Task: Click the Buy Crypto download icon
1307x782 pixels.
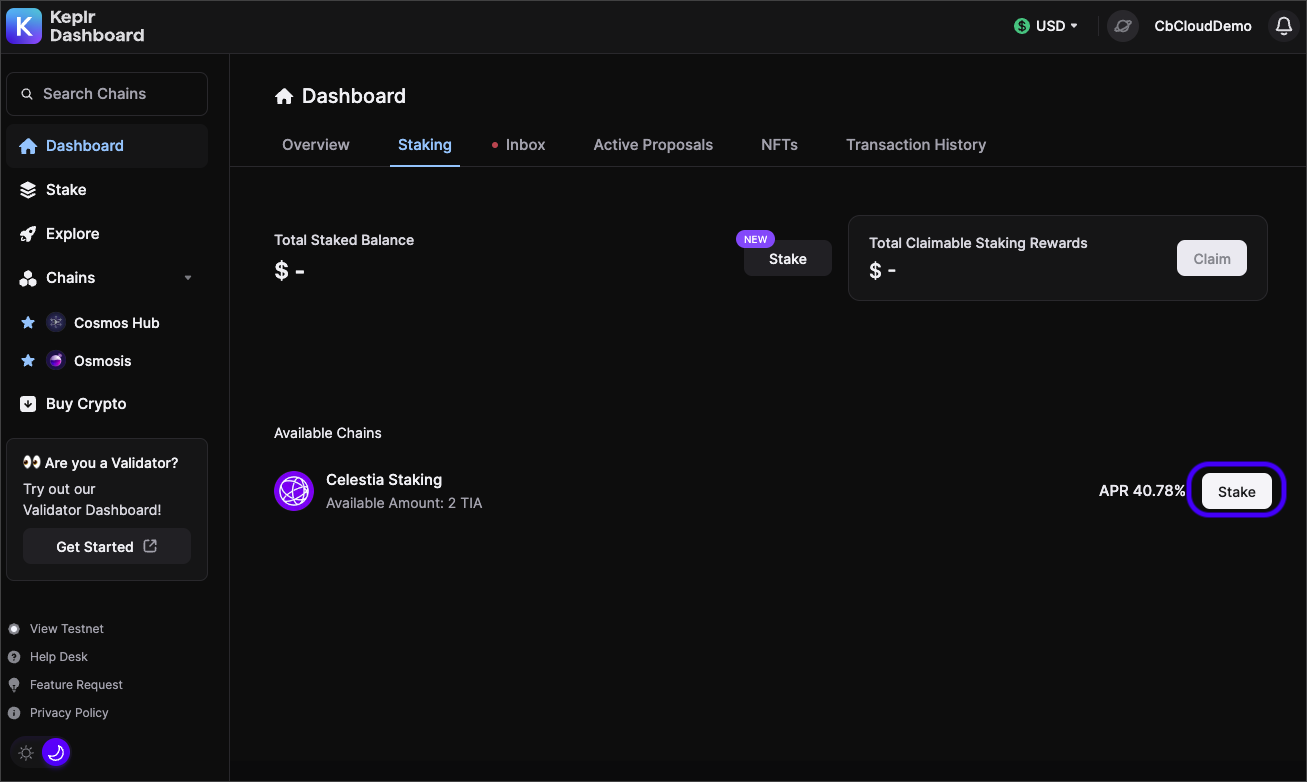Action: (x=28, y=404)
